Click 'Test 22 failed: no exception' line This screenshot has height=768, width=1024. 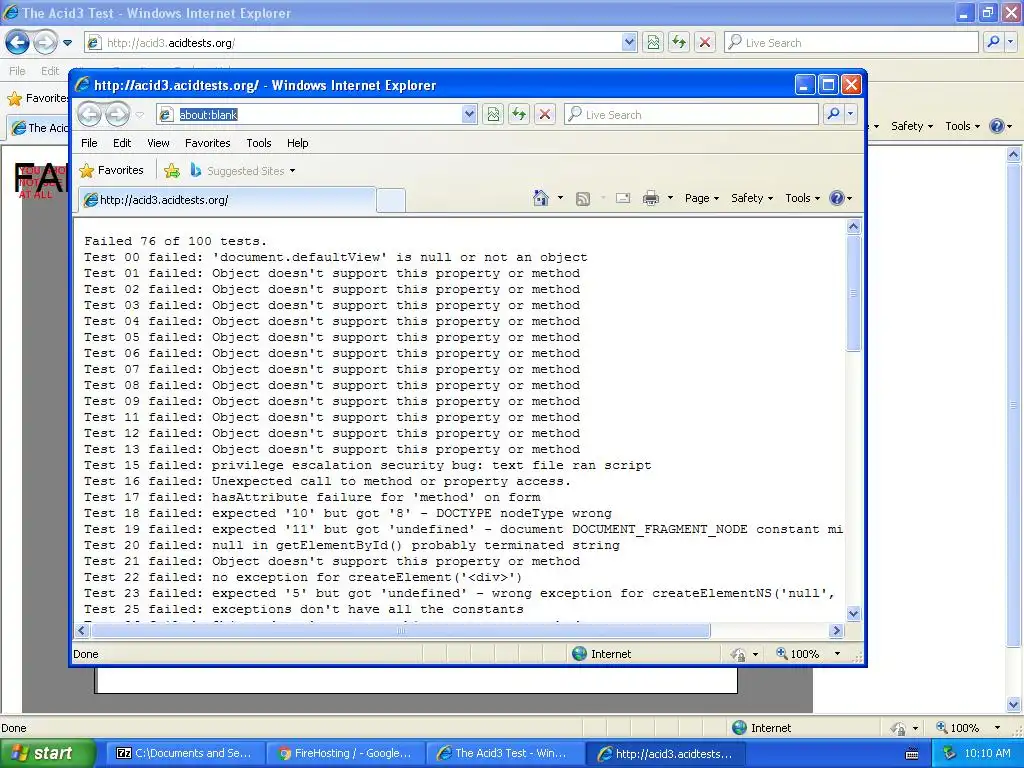tap(303, 577)
